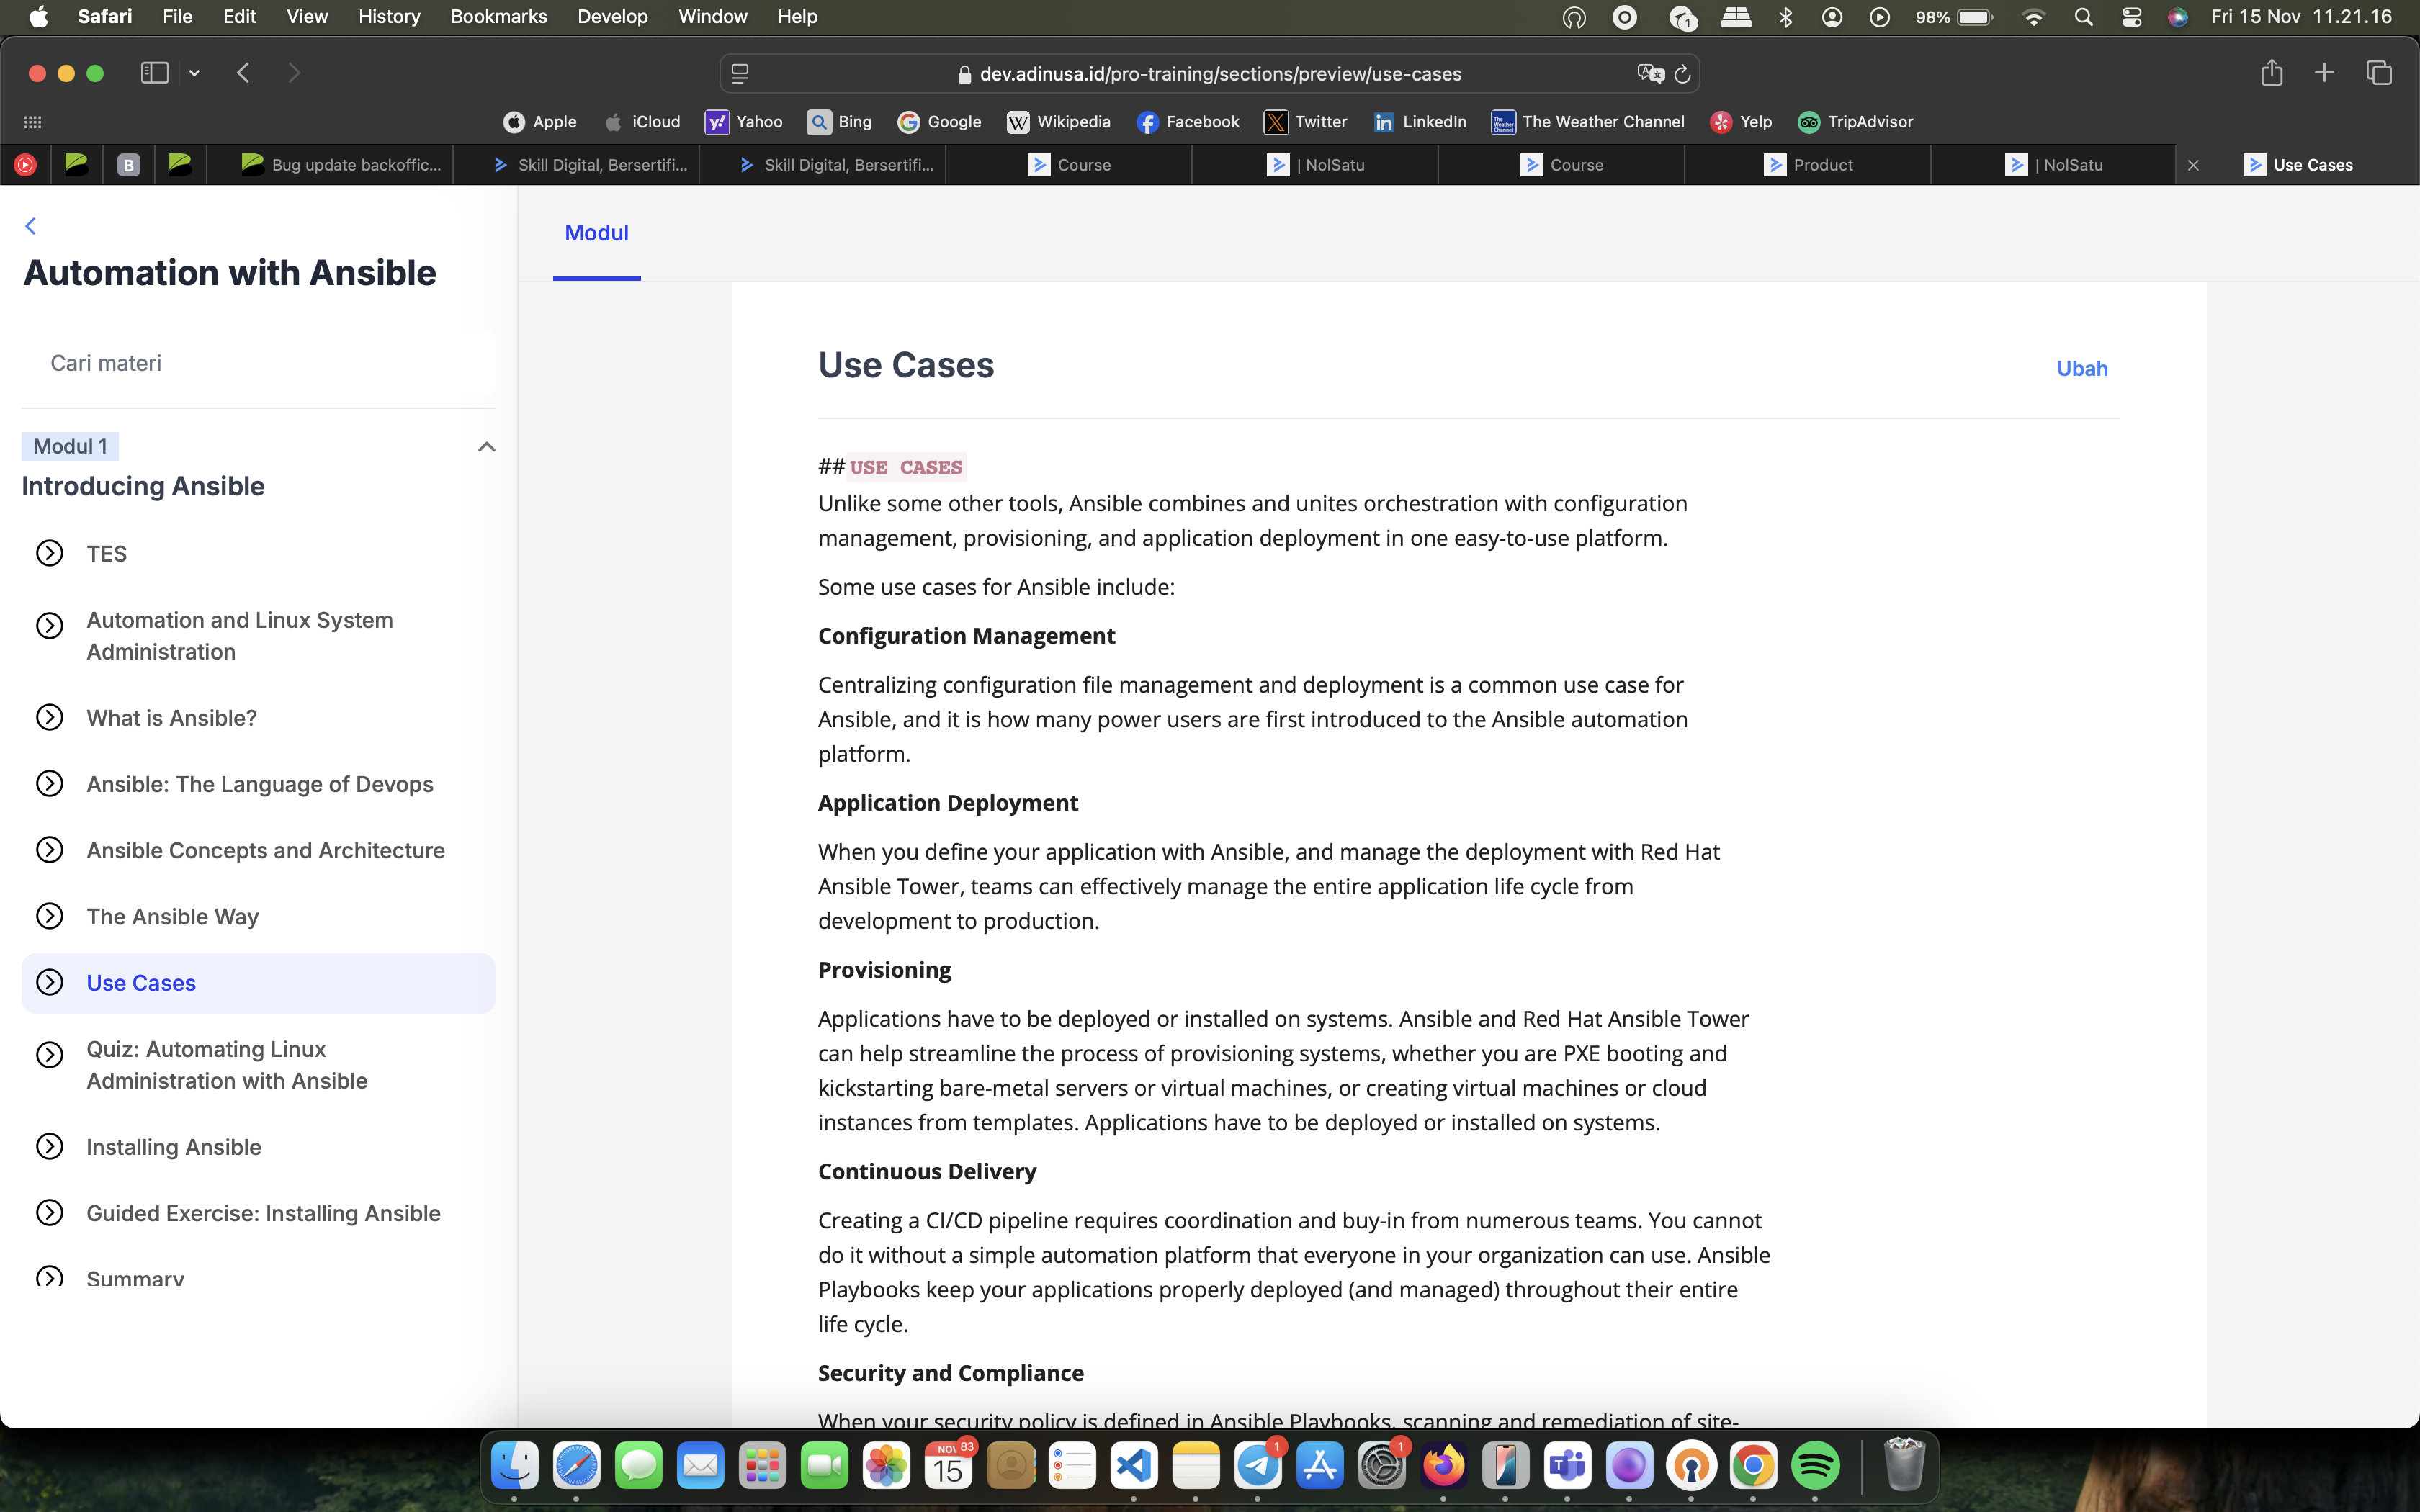This screenshot has height=1512, width=2420.
Task: Click the Safari Share button
Action: click(x=2272, y=73)
